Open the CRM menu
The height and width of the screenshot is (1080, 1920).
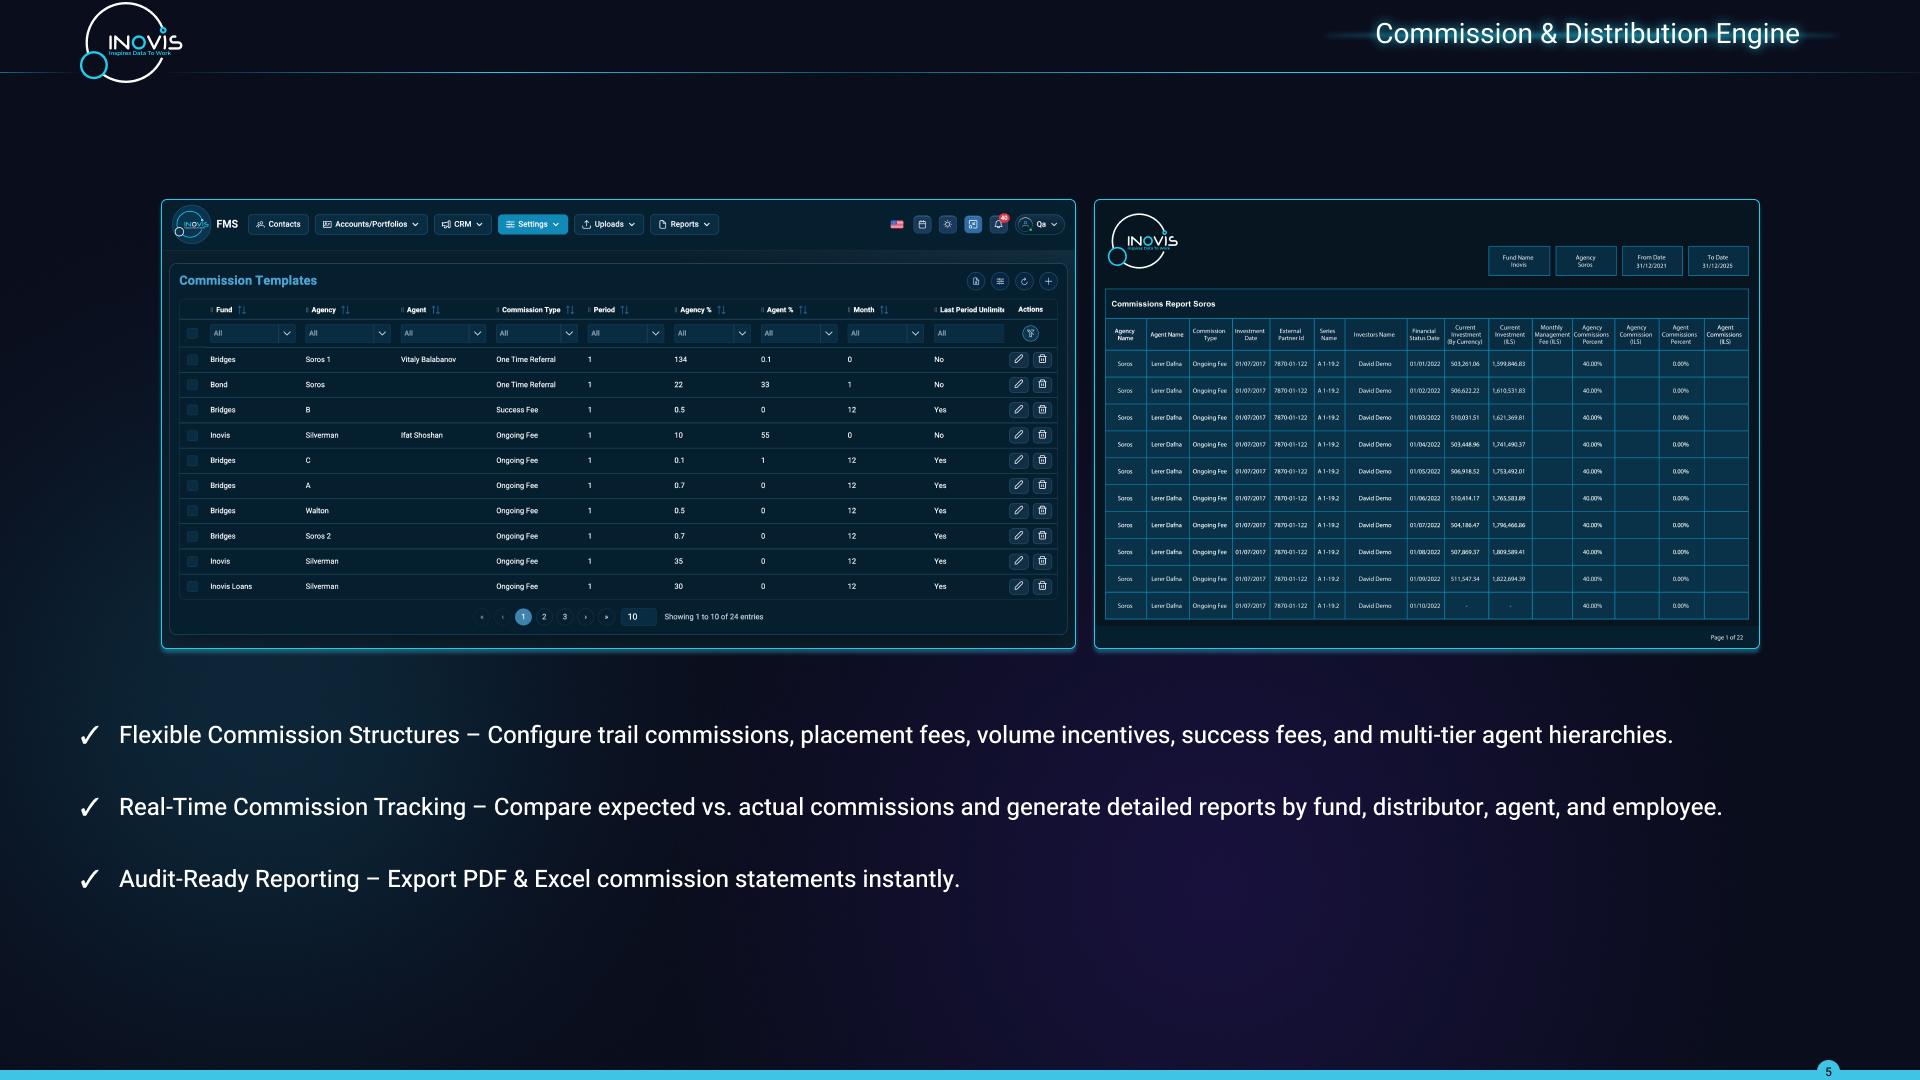pos(462,224)
